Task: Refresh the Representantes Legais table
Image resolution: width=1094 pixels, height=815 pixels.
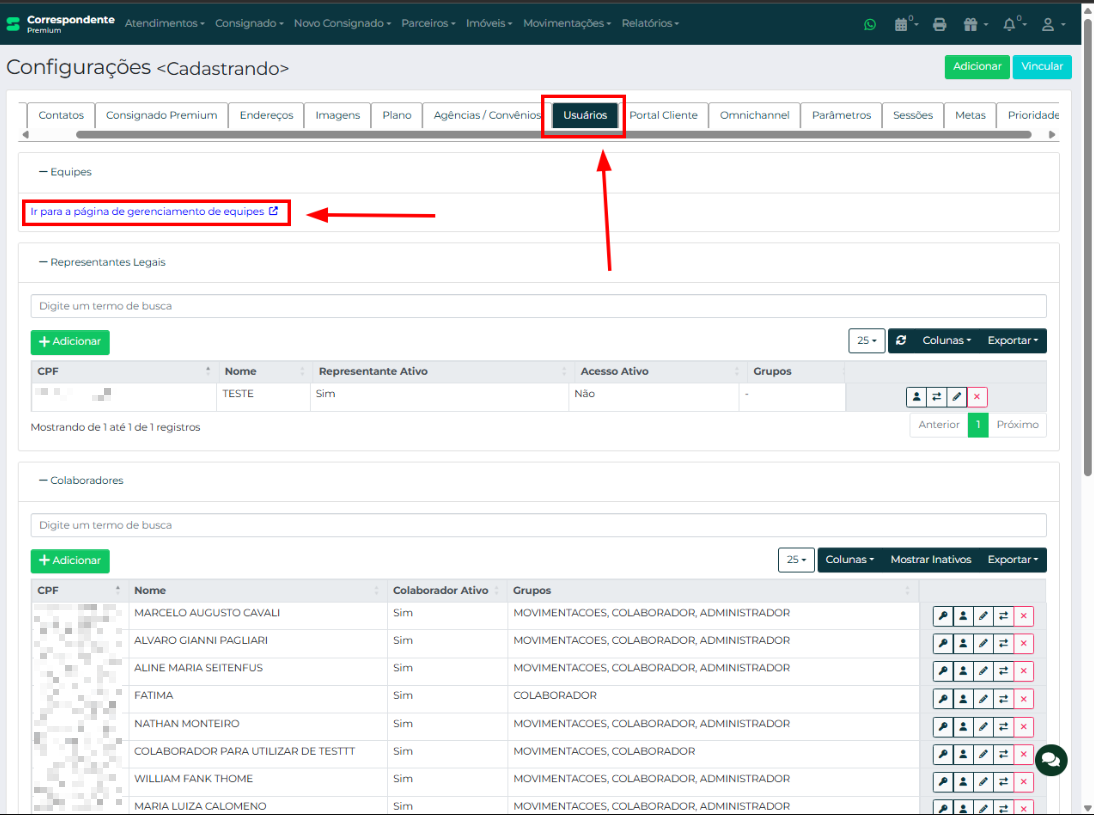Action: (901, 341)
